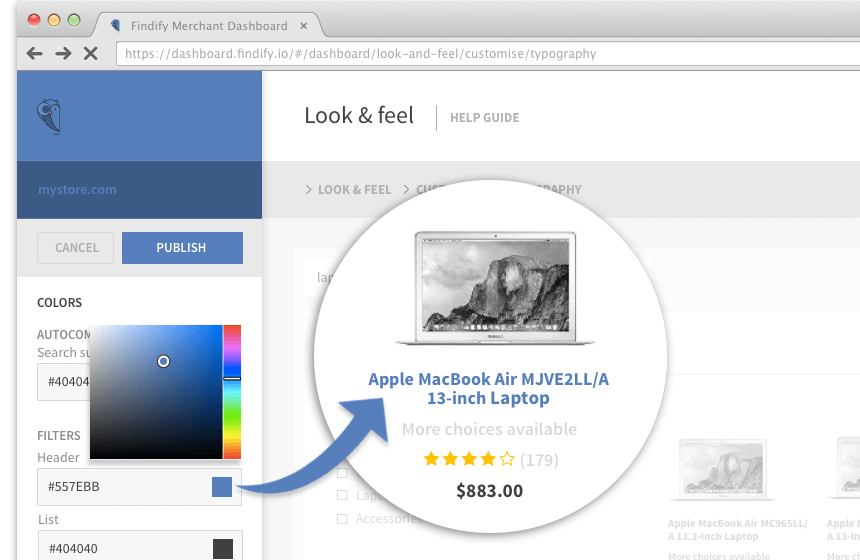Click the #557EBB Header hex field
The width and height of the screenshot is (860, 560).
point(120,487)
